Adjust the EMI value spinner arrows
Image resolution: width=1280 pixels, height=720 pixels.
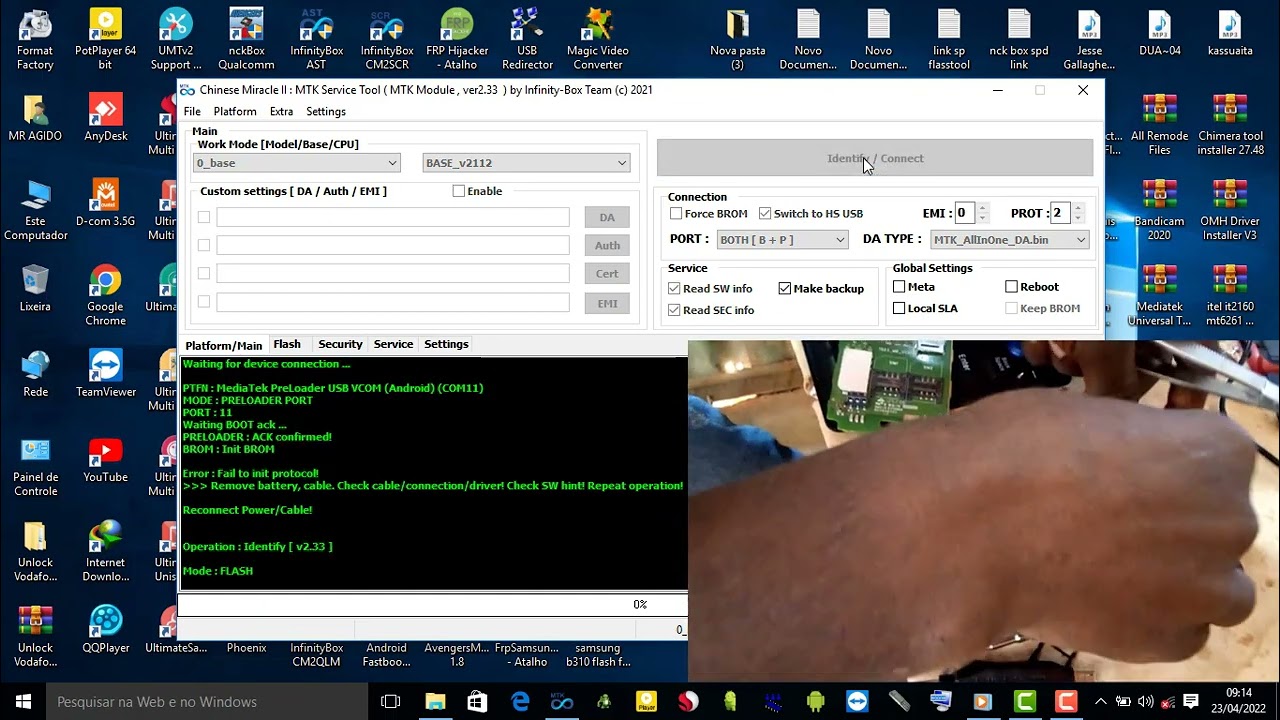[982, 213]
